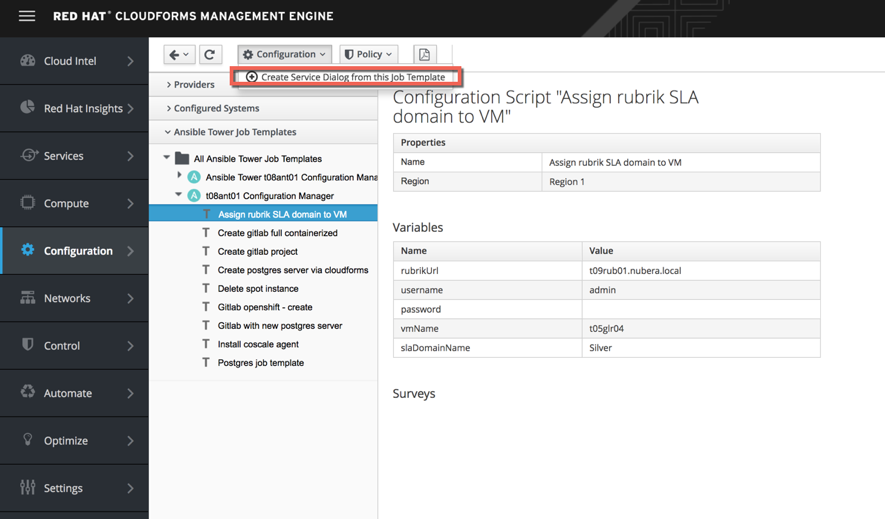Screen dimensions: 885x519
Task: Click the template icon beside Delete spot instance
Action: click(206, 288)
